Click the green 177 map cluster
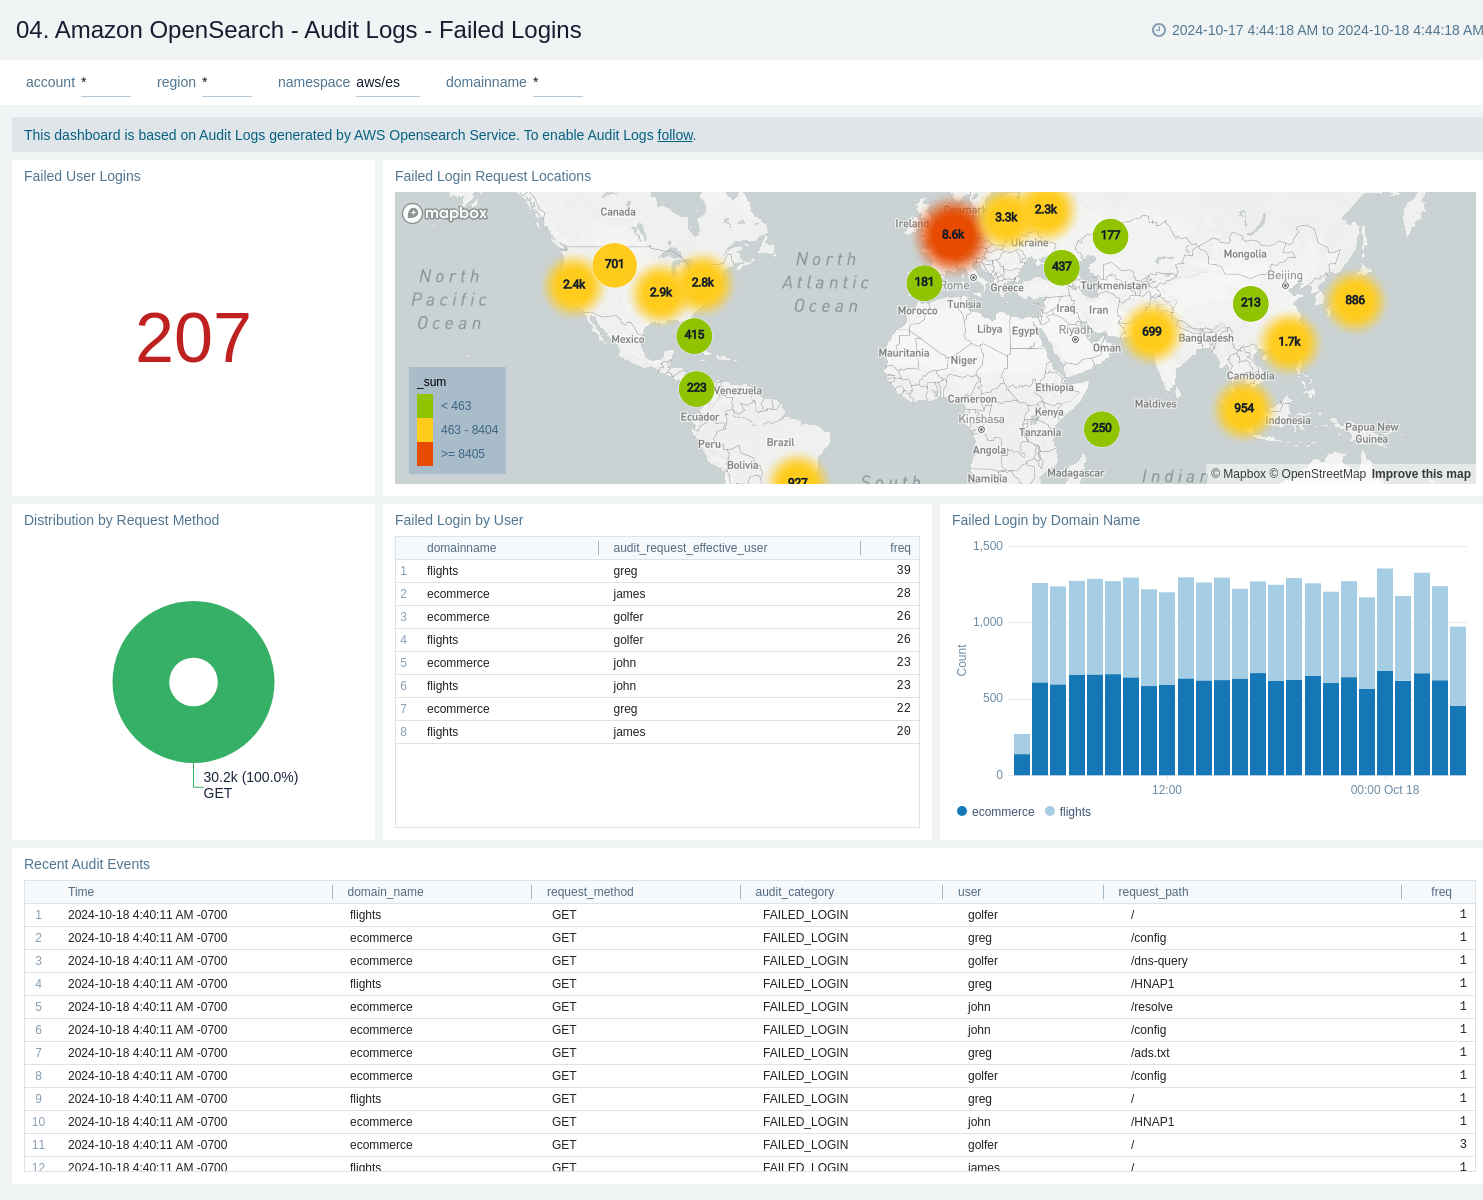1483x1200 pixels. tap(1110, 235)
